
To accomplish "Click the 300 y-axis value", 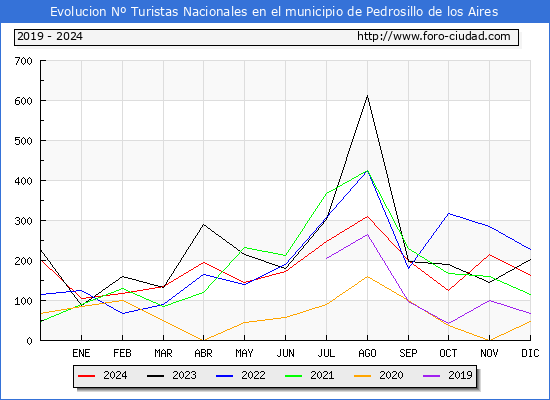I will coord(24,221).
